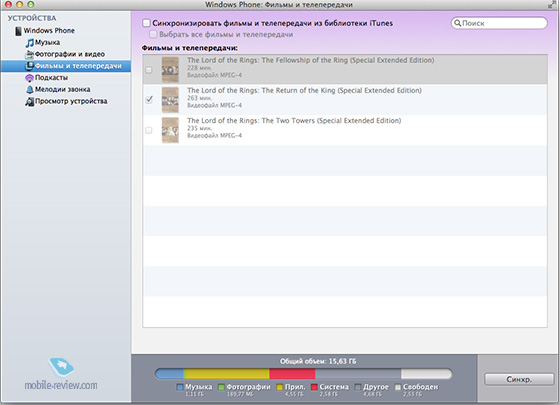Select Фильмы и телепередачи in the sidebar
This screenshot has height=405, width=560.
pos(66,66)
